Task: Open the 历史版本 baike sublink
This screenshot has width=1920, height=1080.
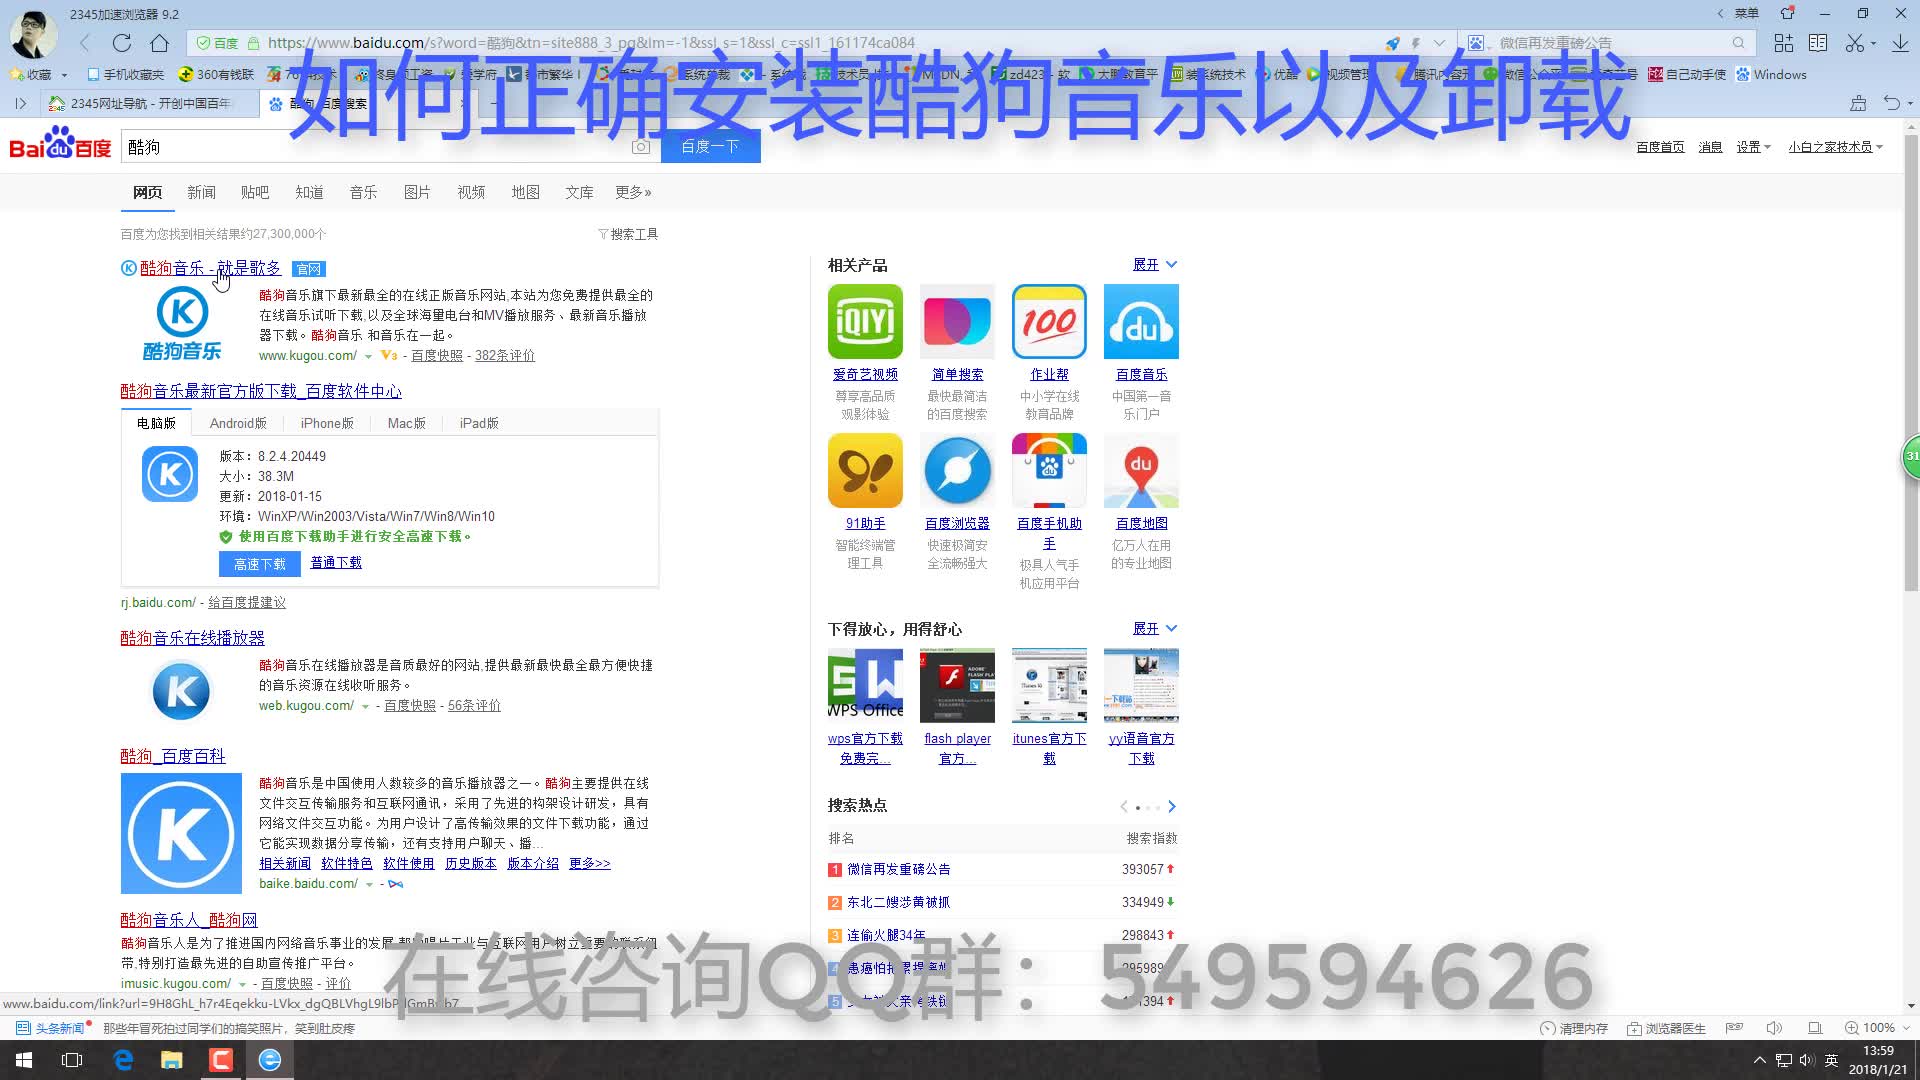Action: (471, 864)
